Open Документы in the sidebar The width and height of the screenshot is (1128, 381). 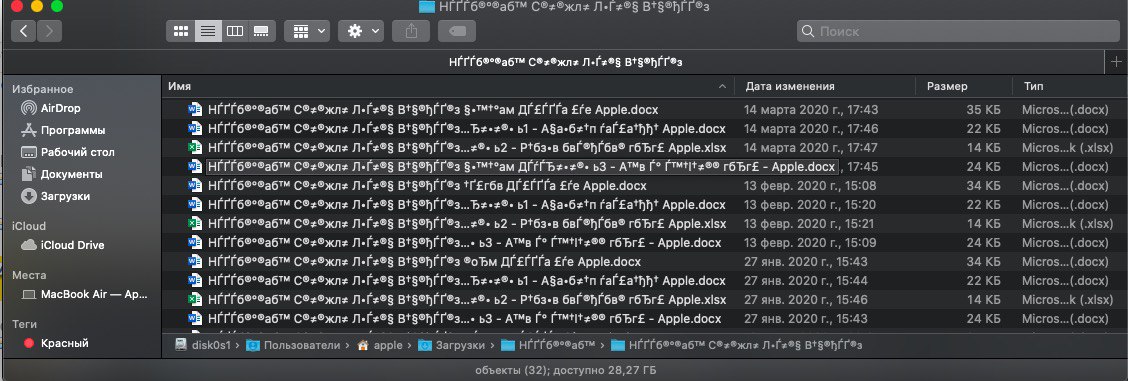[62, 175]
